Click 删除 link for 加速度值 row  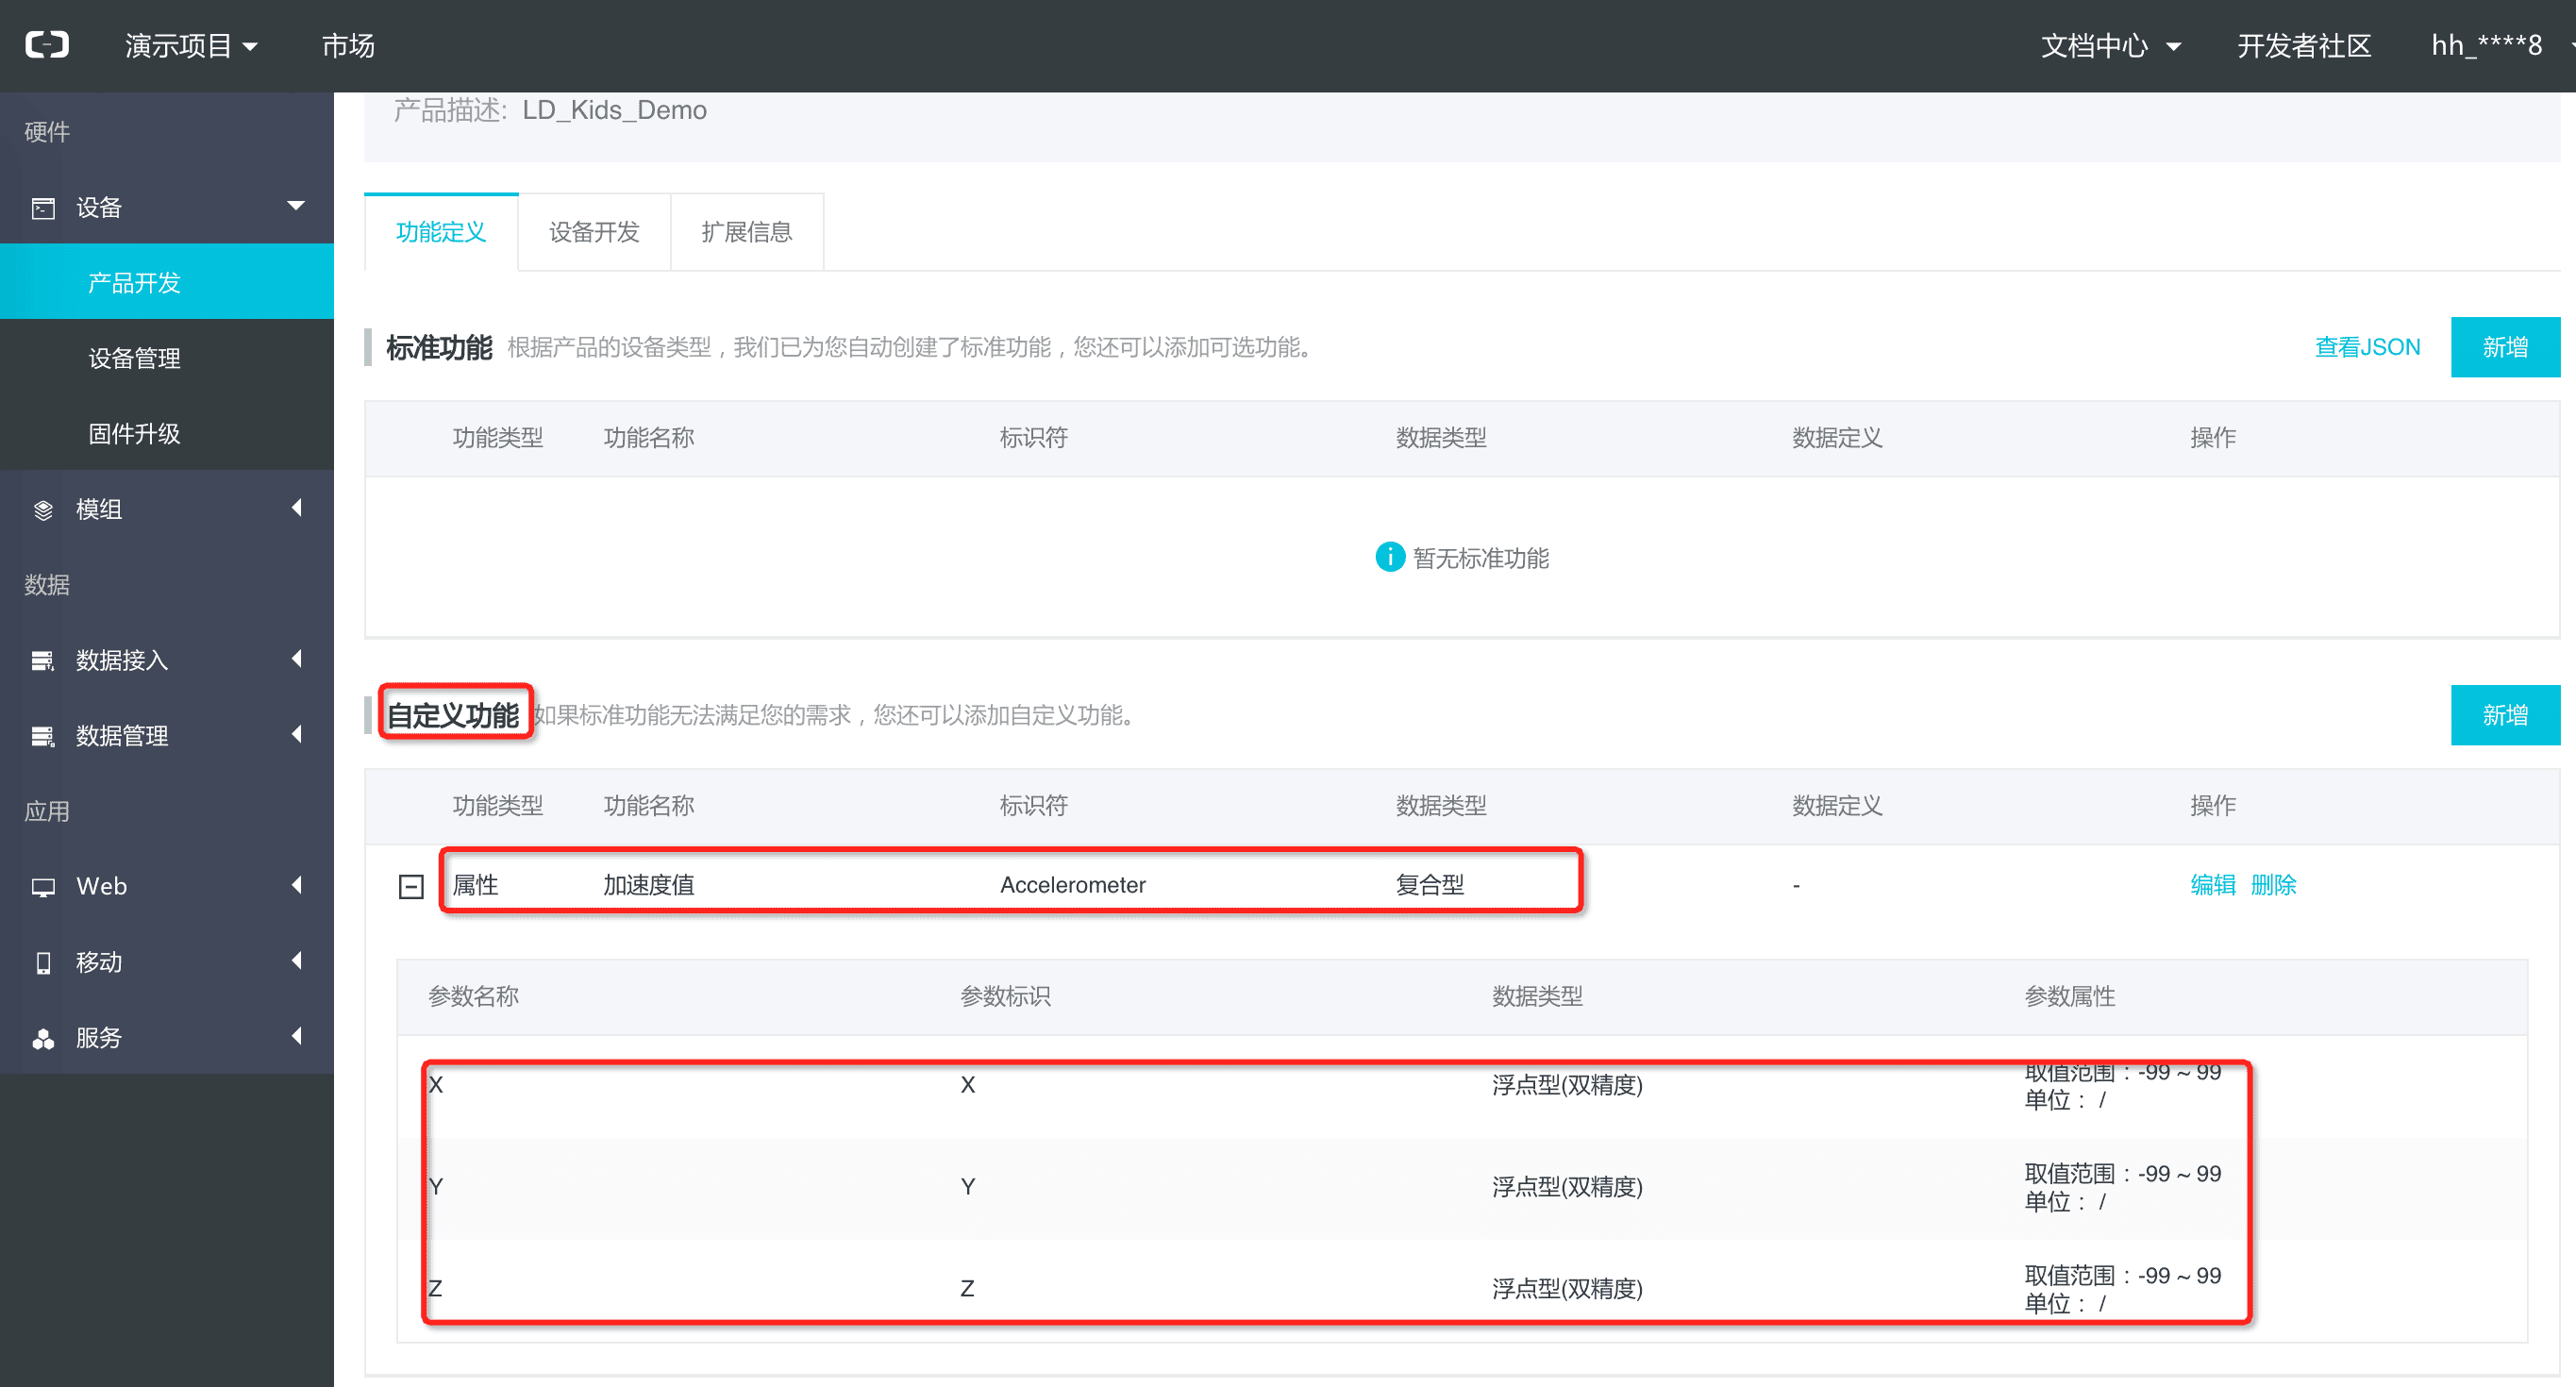click(2273, 885)
